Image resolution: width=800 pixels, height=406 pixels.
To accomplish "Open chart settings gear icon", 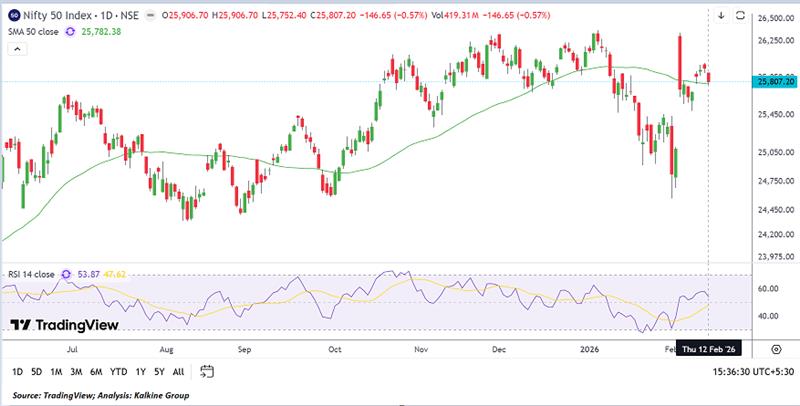I will [x=776, y=348].
